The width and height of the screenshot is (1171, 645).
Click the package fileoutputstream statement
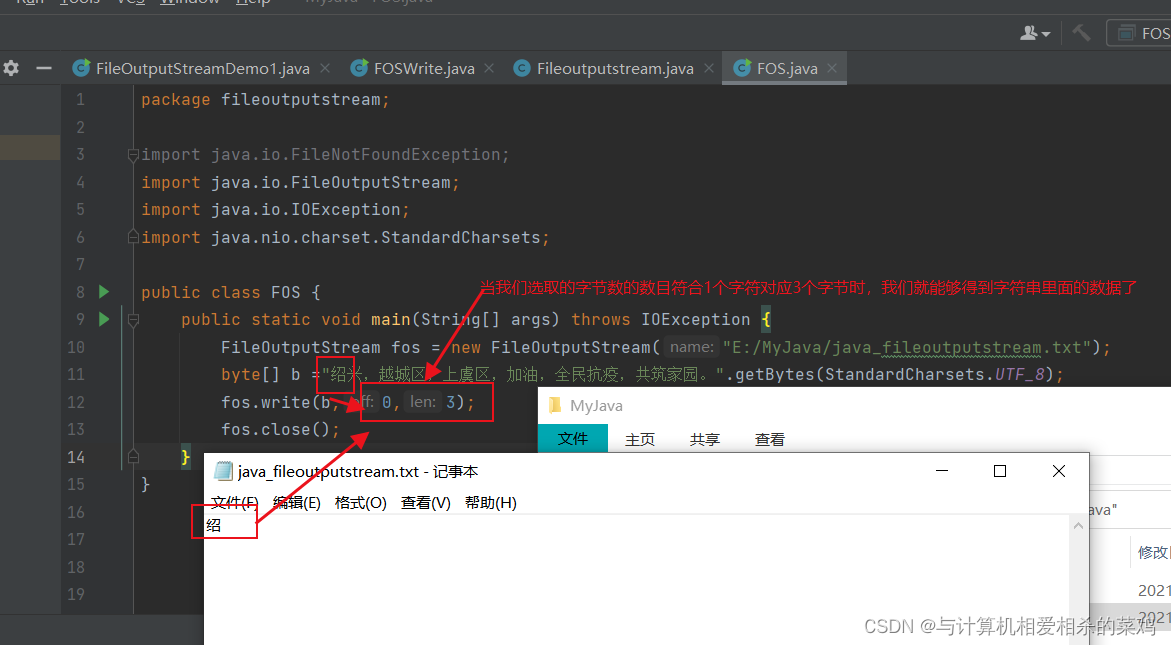click(265, 100)
